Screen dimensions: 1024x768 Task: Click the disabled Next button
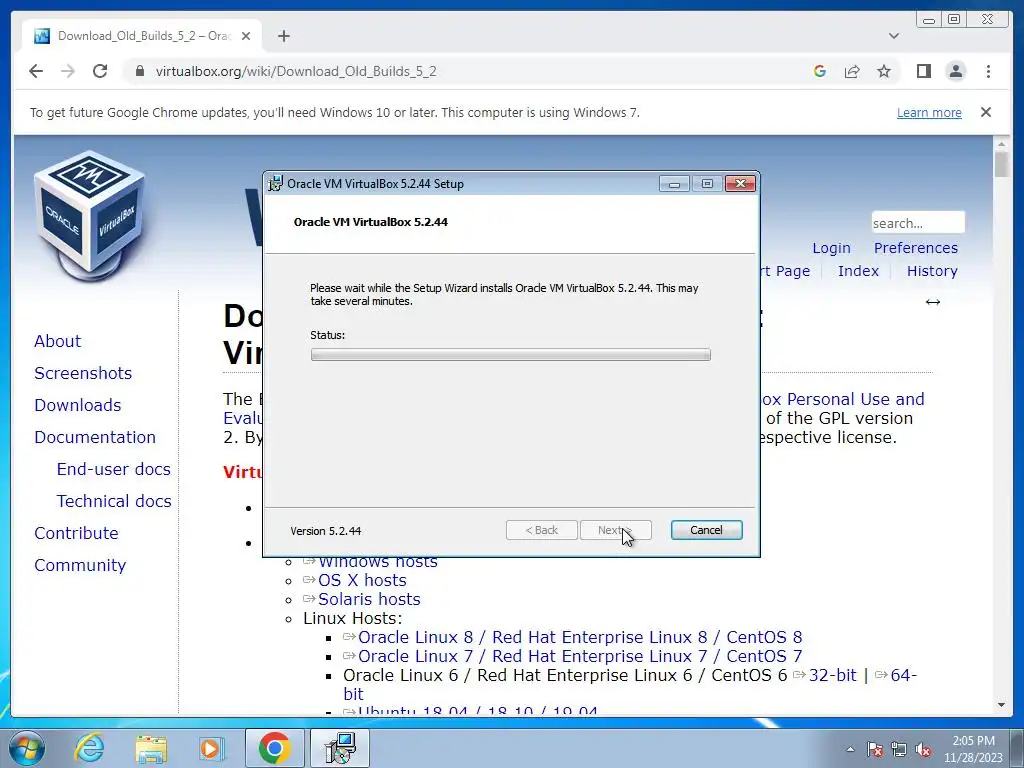pos(615,530)
